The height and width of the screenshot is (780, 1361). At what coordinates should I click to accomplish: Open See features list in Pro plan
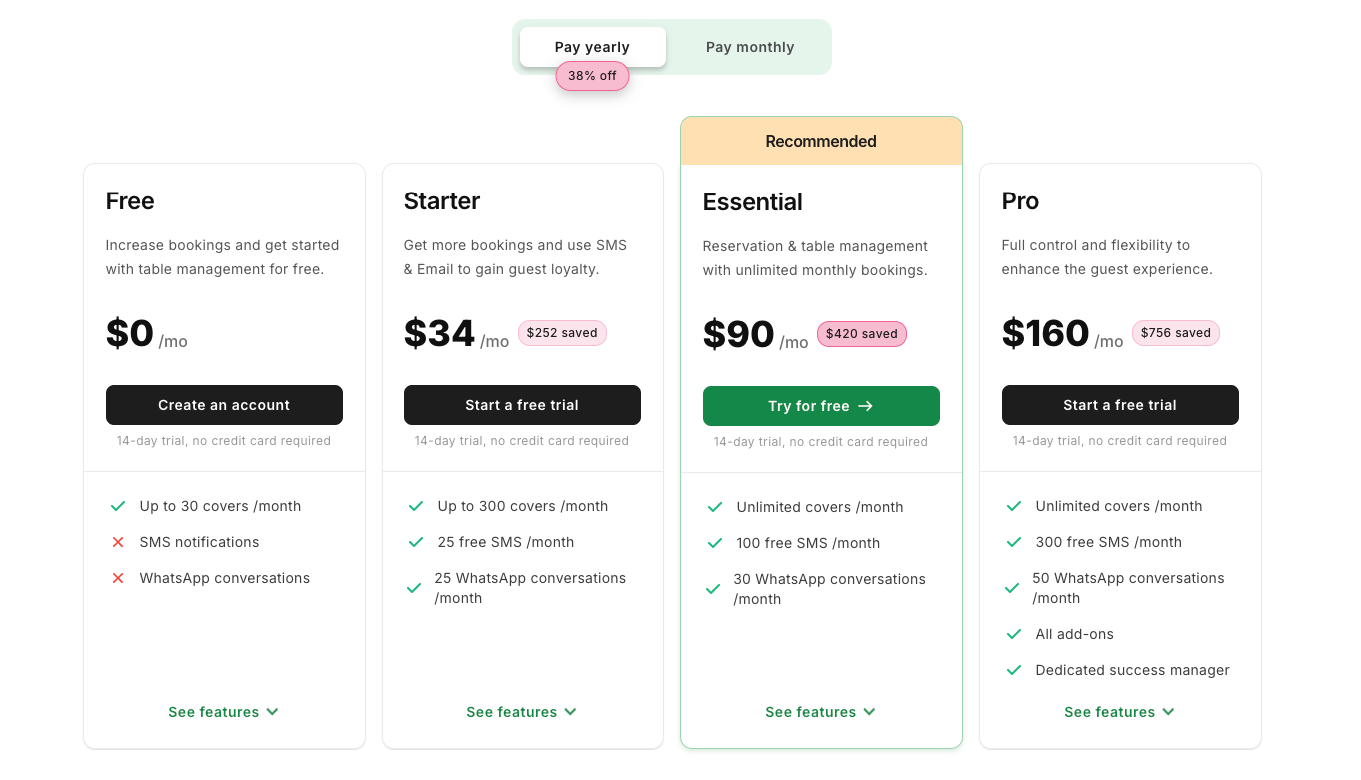1119,712
